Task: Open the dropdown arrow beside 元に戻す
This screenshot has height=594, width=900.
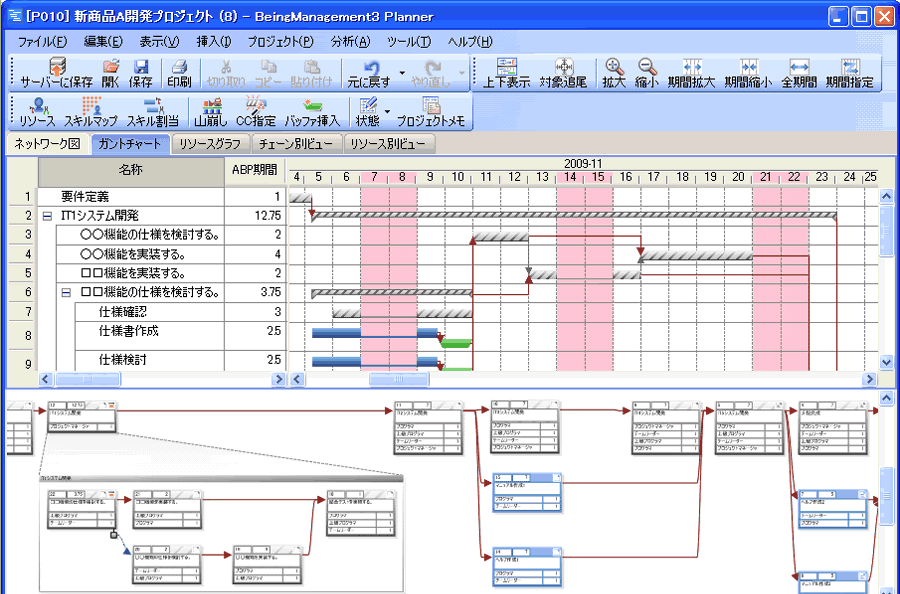Action: click(x=402, y=73)
